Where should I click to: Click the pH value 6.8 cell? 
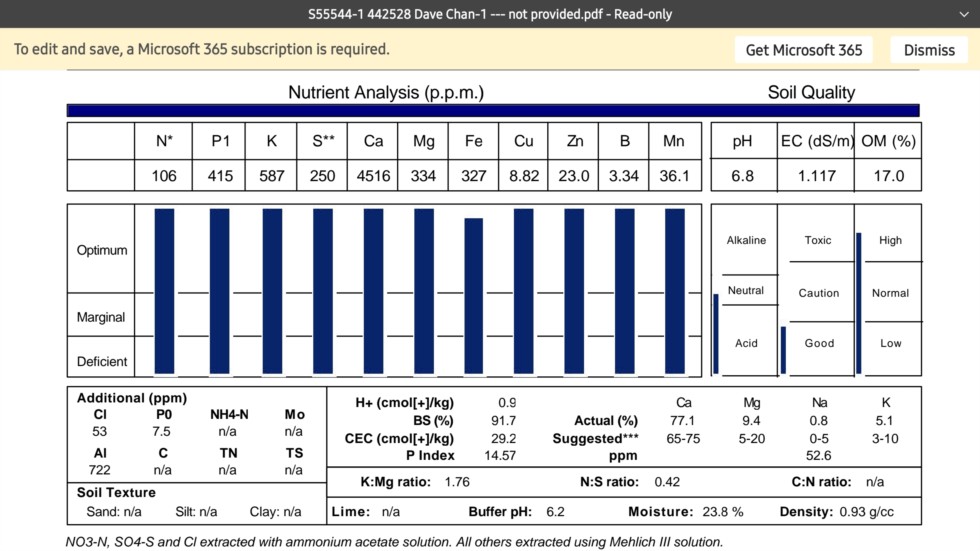pos(741,176)
